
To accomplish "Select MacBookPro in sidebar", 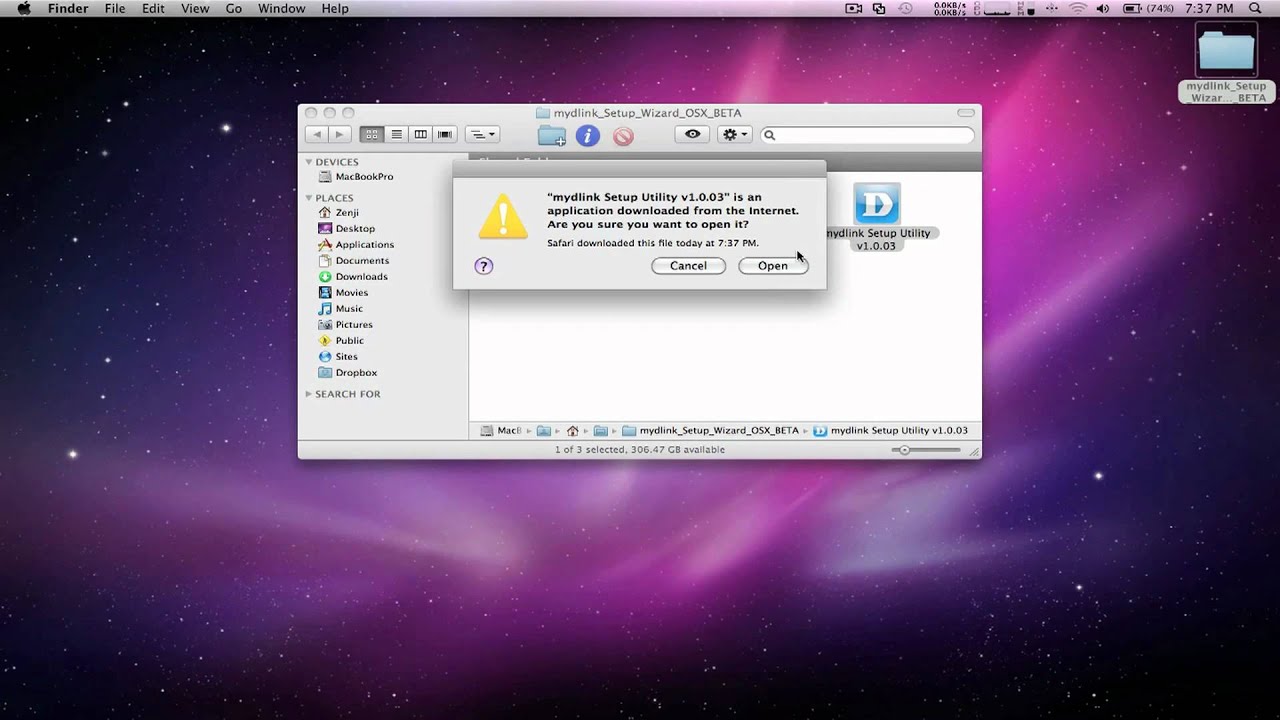I will click(355, 176).
